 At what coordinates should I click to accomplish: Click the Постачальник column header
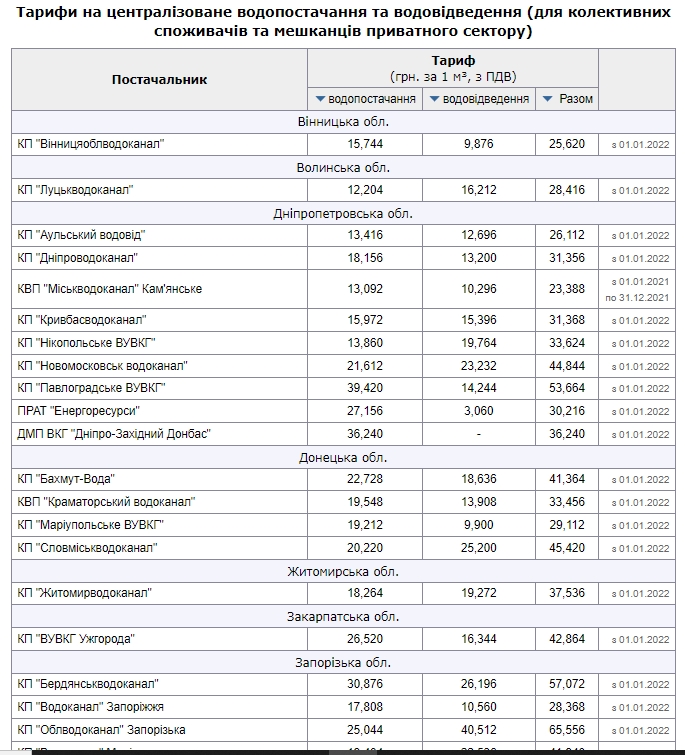159,79
